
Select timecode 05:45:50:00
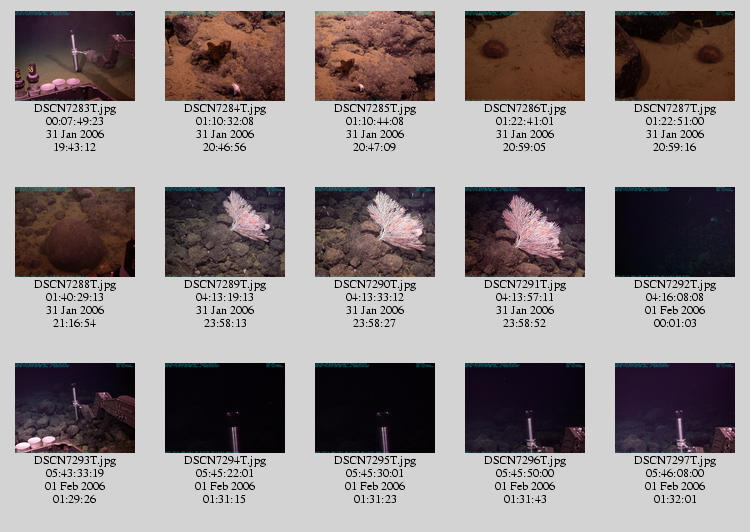tap(525, 473)
